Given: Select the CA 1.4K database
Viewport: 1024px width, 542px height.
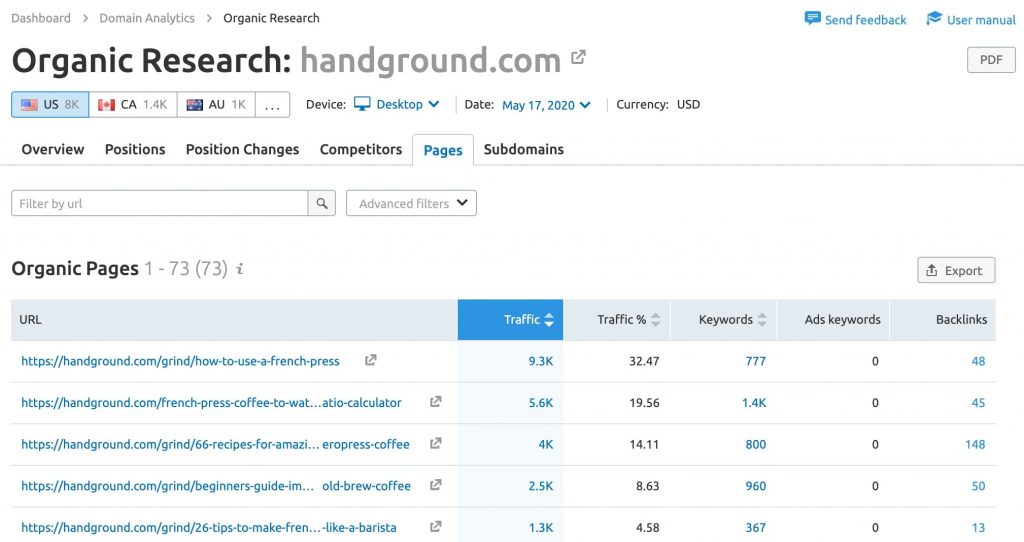Looking at the screenshot, I should pos(133,104).
